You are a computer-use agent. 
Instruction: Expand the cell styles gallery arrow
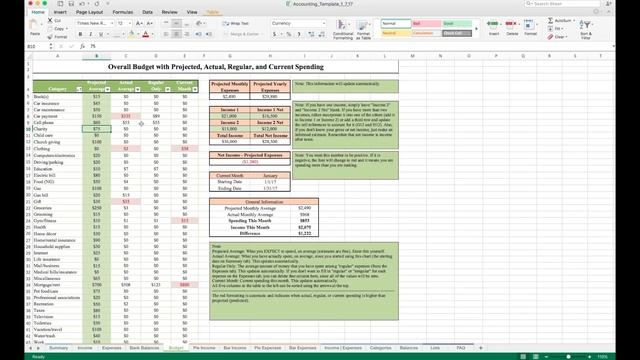coord(476,29)
